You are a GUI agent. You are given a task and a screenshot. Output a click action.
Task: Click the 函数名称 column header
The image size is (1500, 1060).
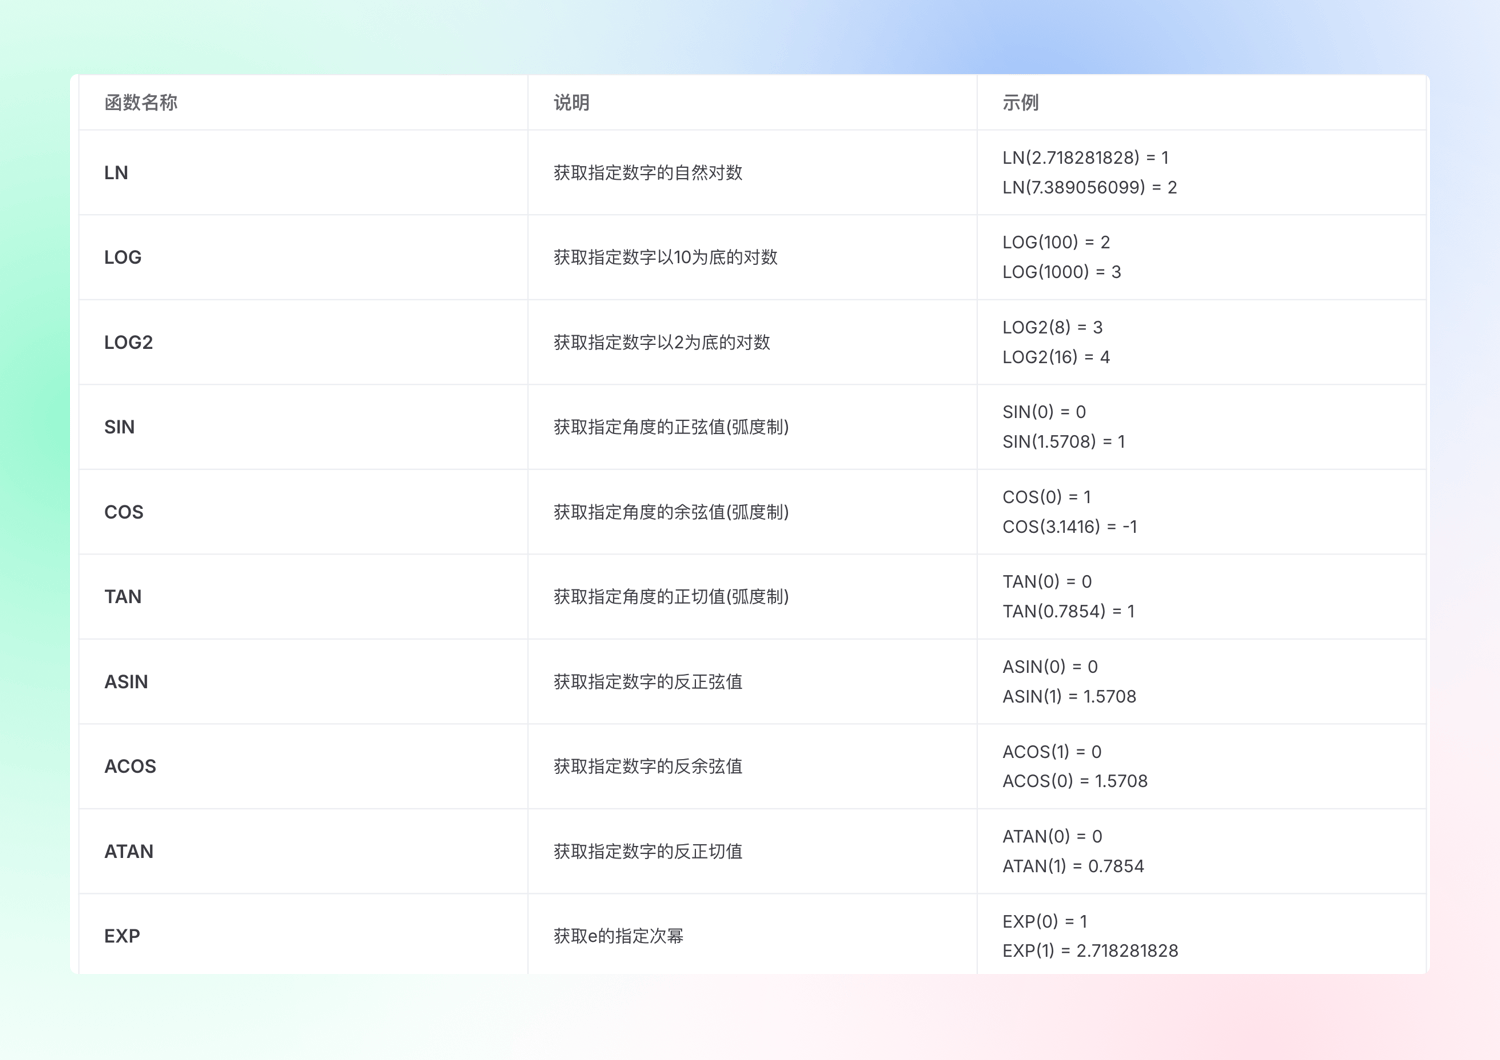coord(141,103)
